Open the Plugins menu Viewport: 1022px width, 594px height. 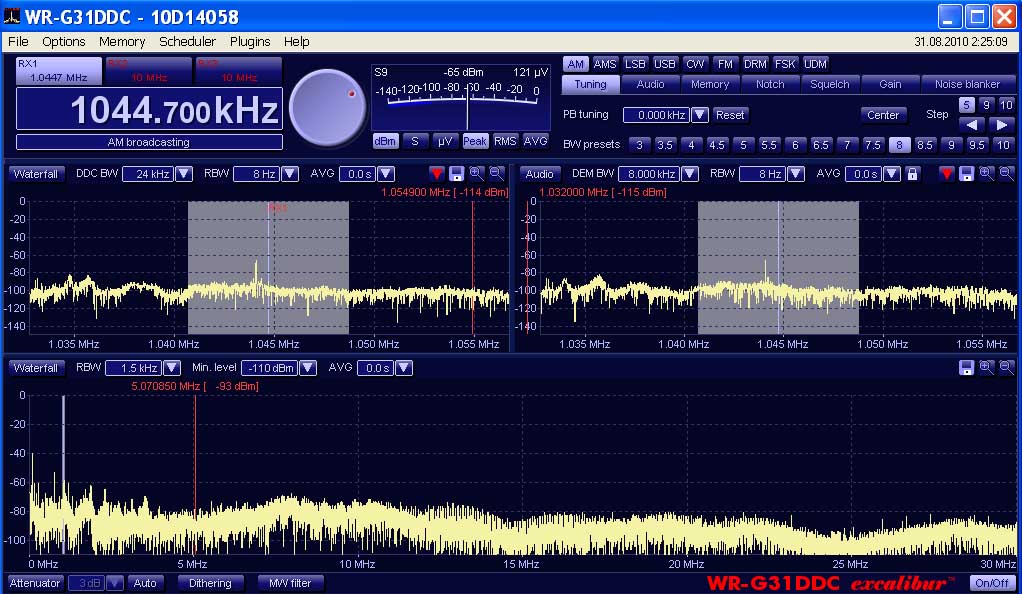250,42
